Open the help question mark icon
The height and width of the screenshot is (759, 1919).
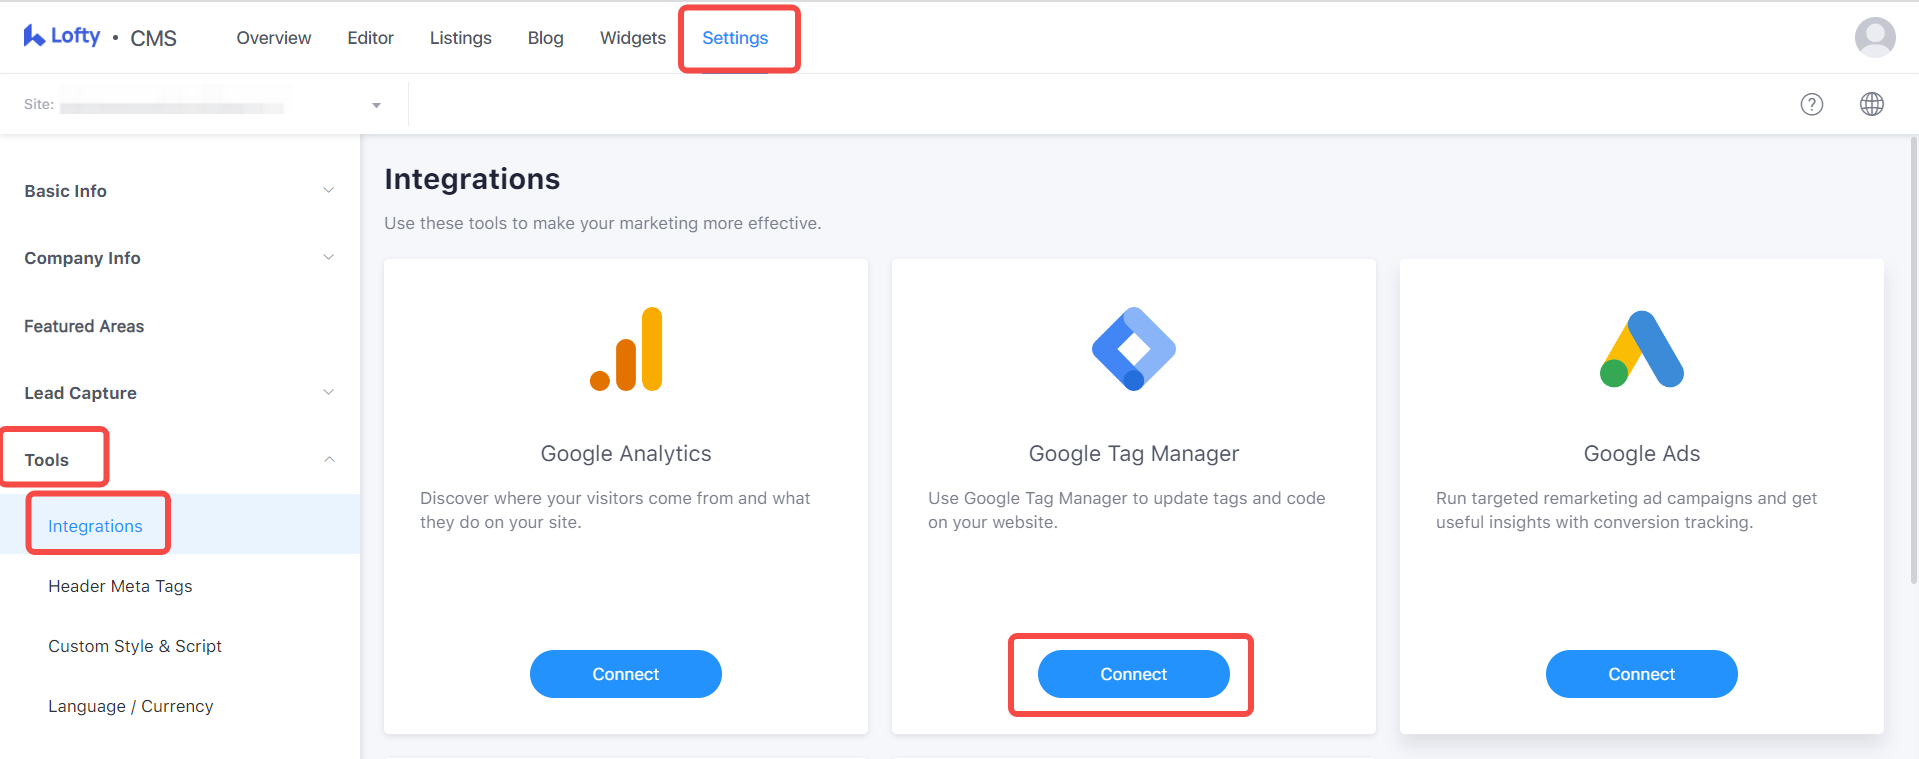[1812, 104]
